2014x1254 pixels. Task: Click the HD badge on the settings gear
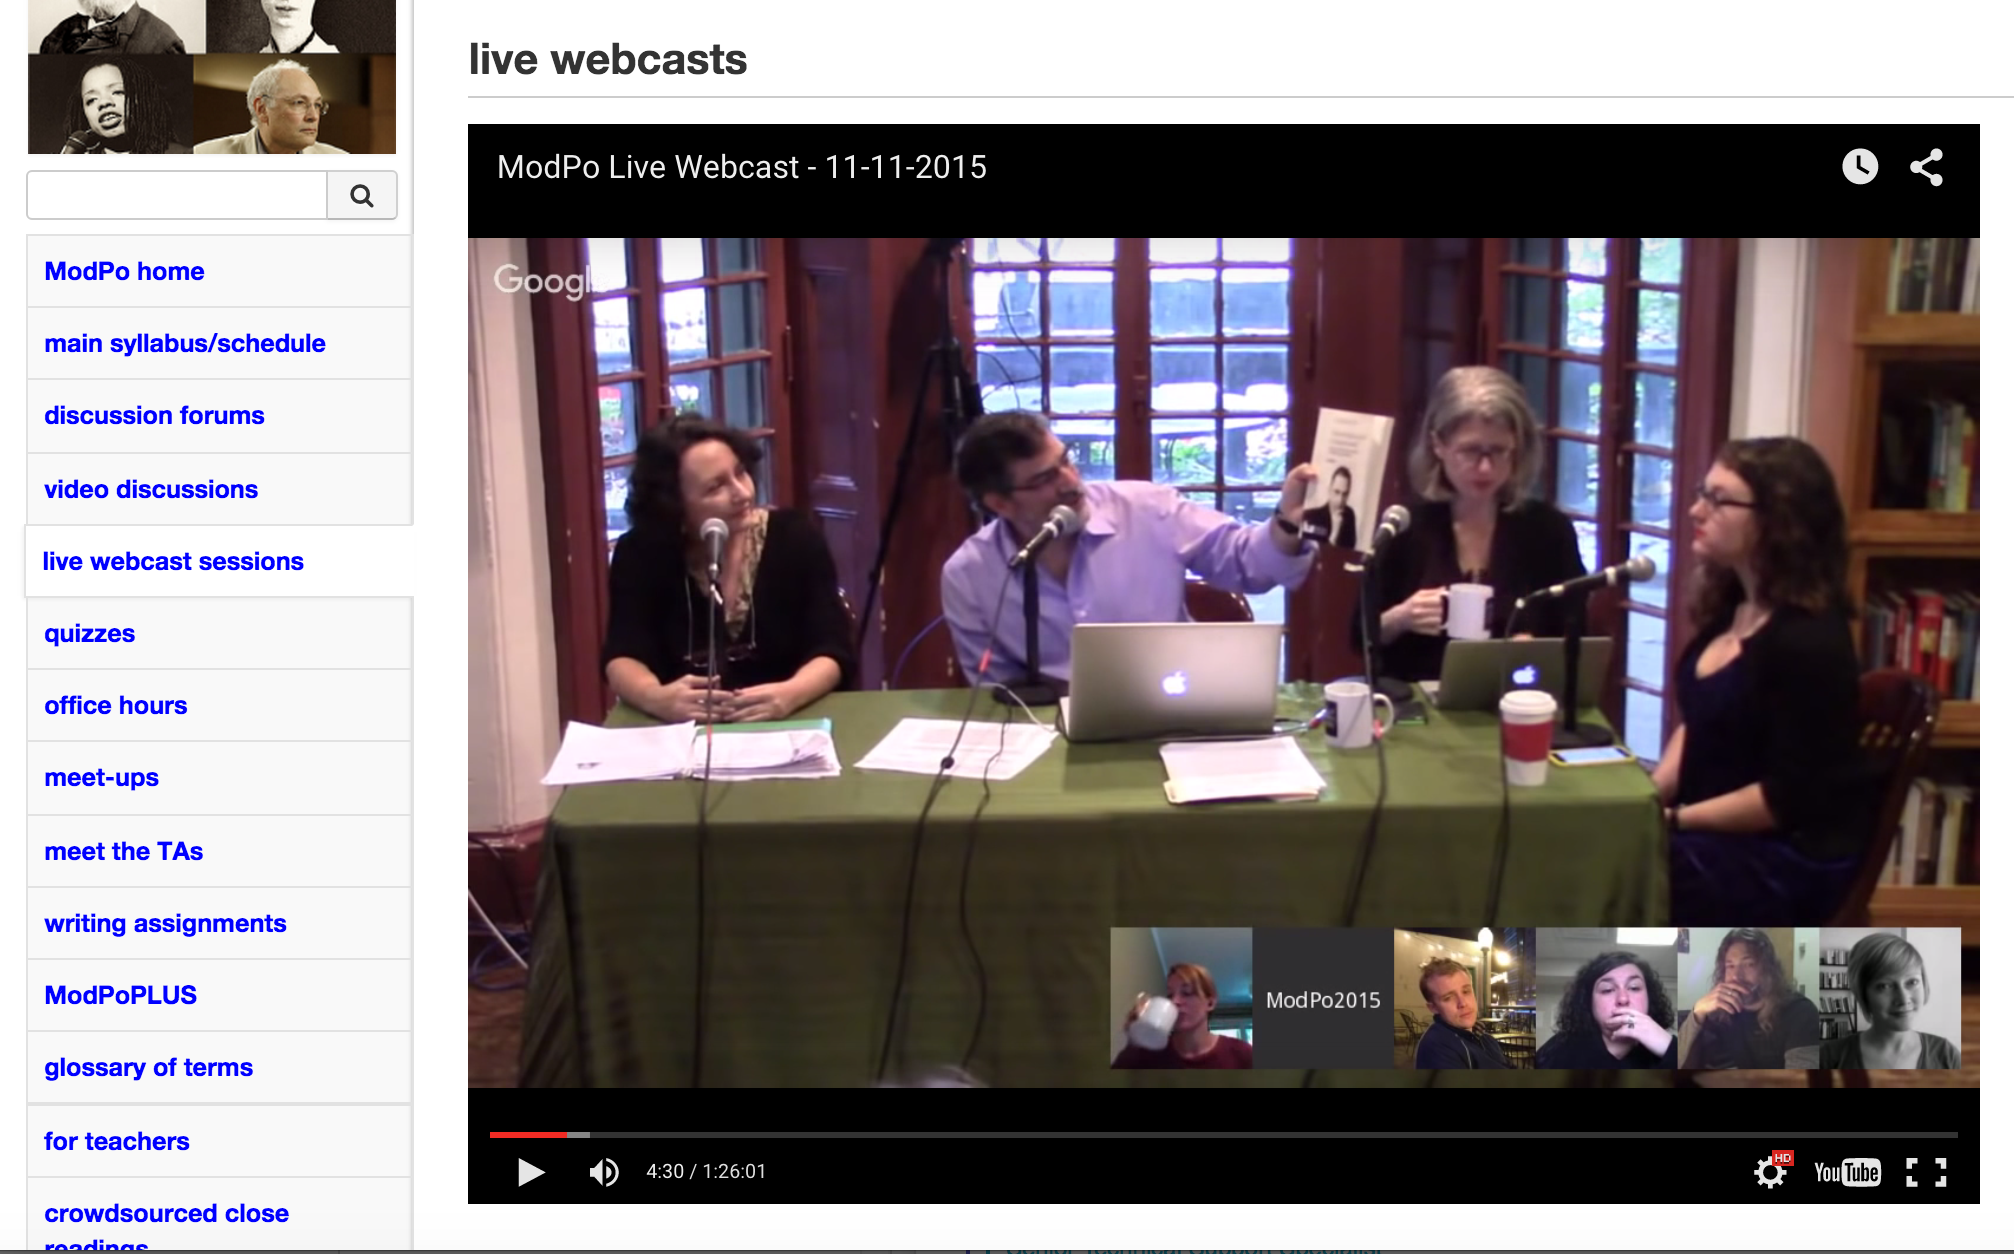tap(1783, 1156)
